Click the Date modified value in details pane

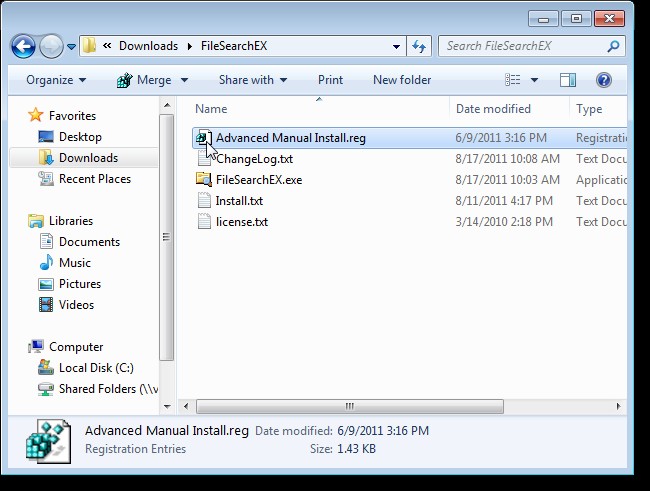pyautogui.click(x=383, y=430)
